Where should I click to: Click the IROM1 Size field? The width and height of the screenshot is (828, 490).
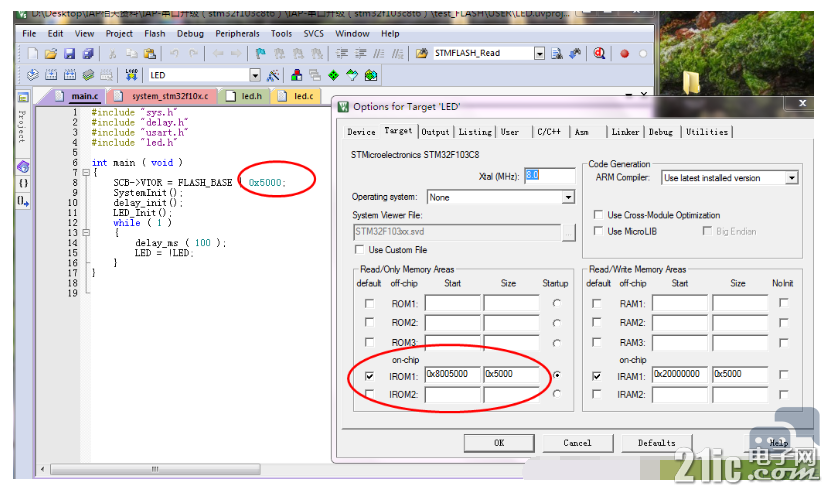tap(511, 374)
